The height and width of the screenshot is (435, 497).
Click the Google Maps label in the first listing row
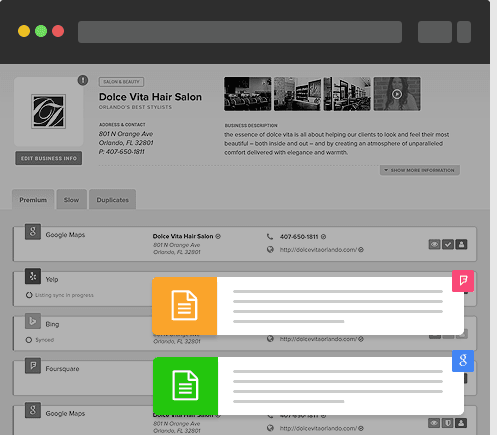click(65, 235)
